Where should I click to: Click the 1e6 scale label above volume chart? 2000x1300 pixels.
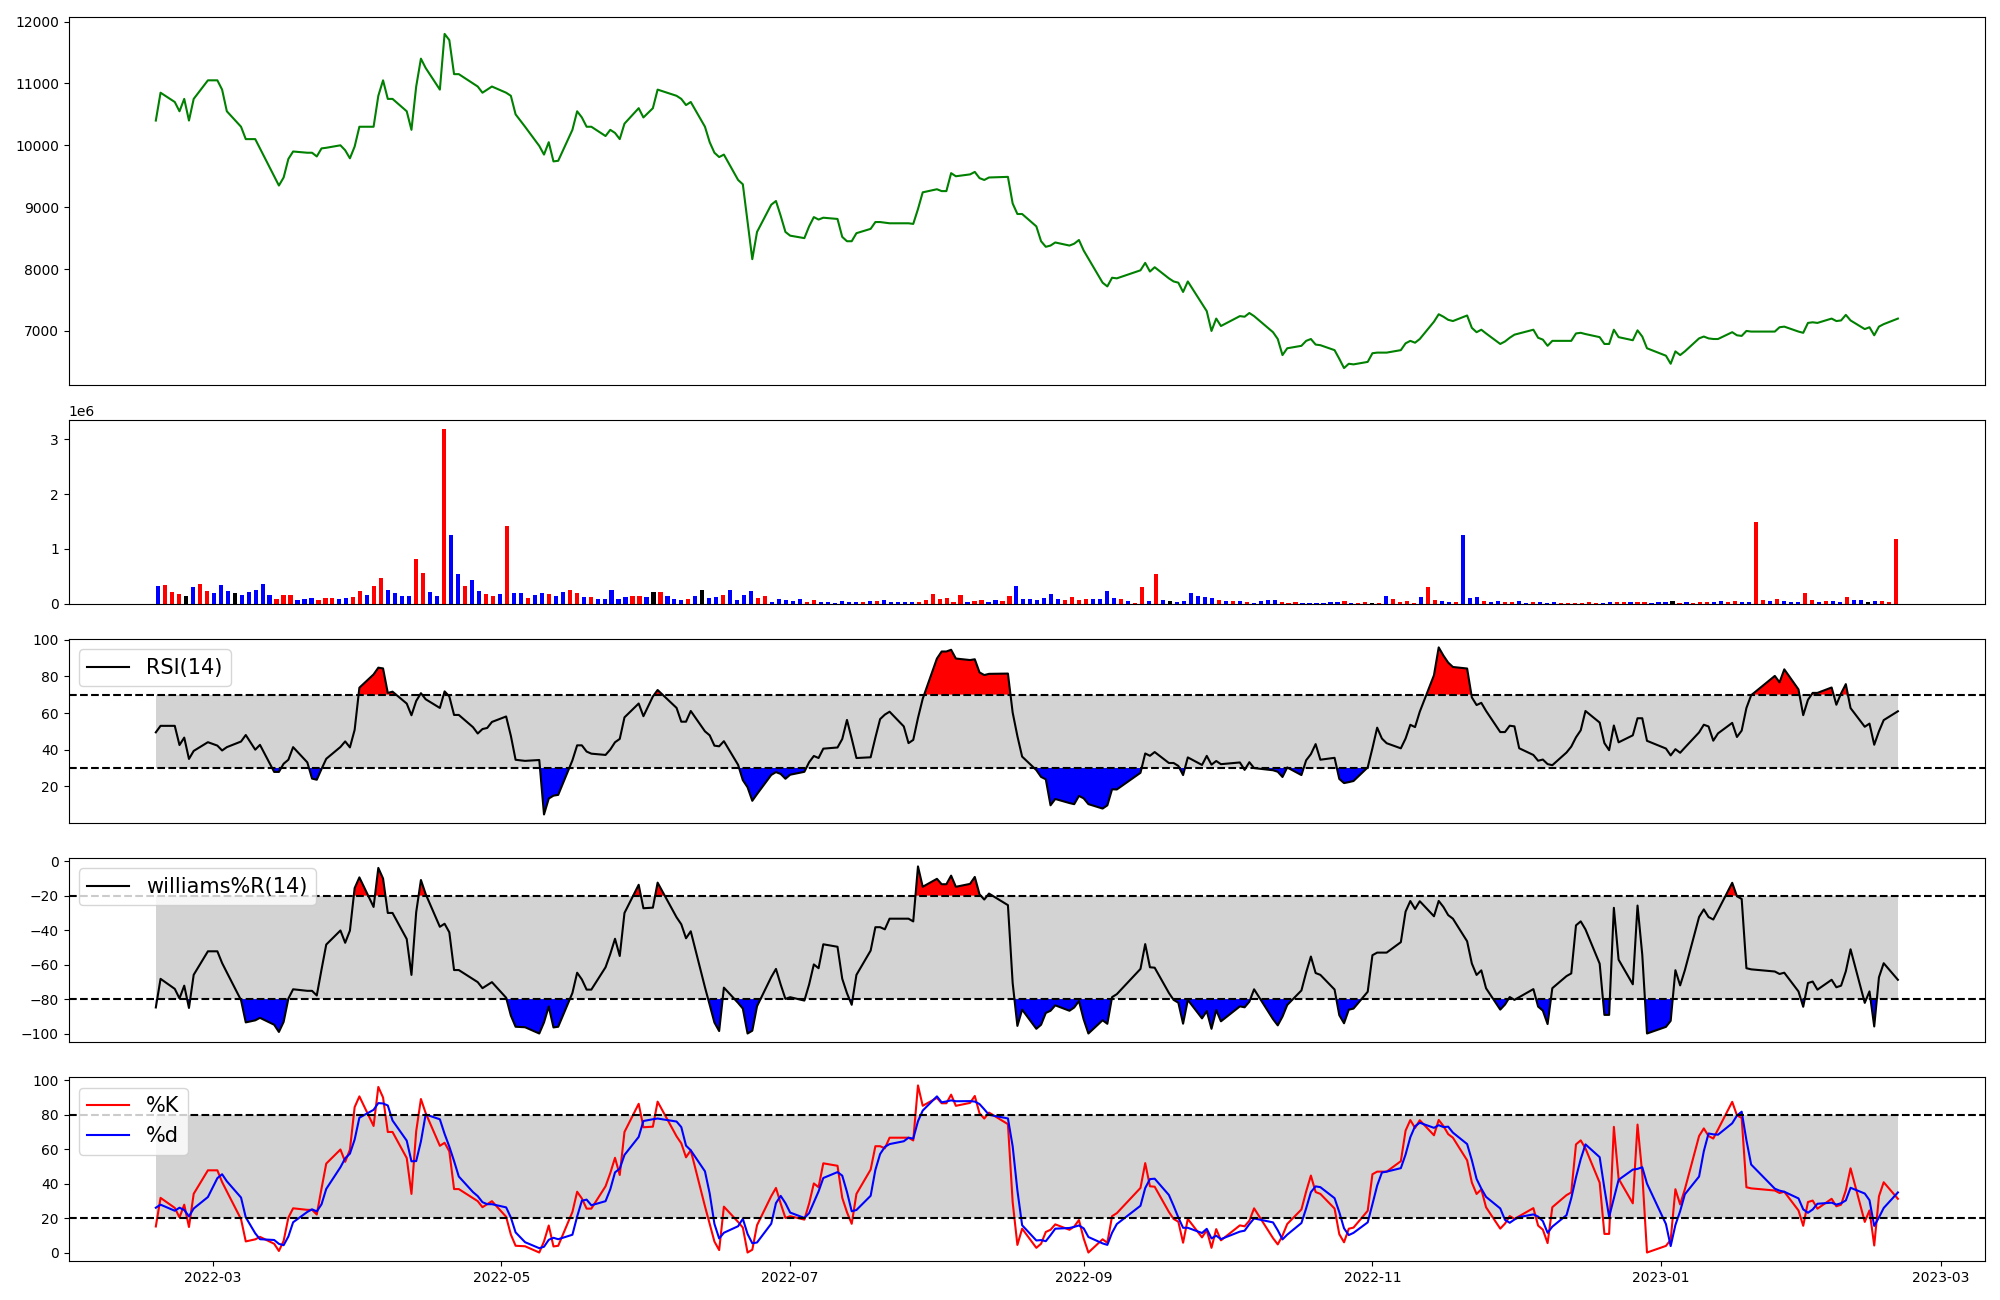click(x=81, y=412)
